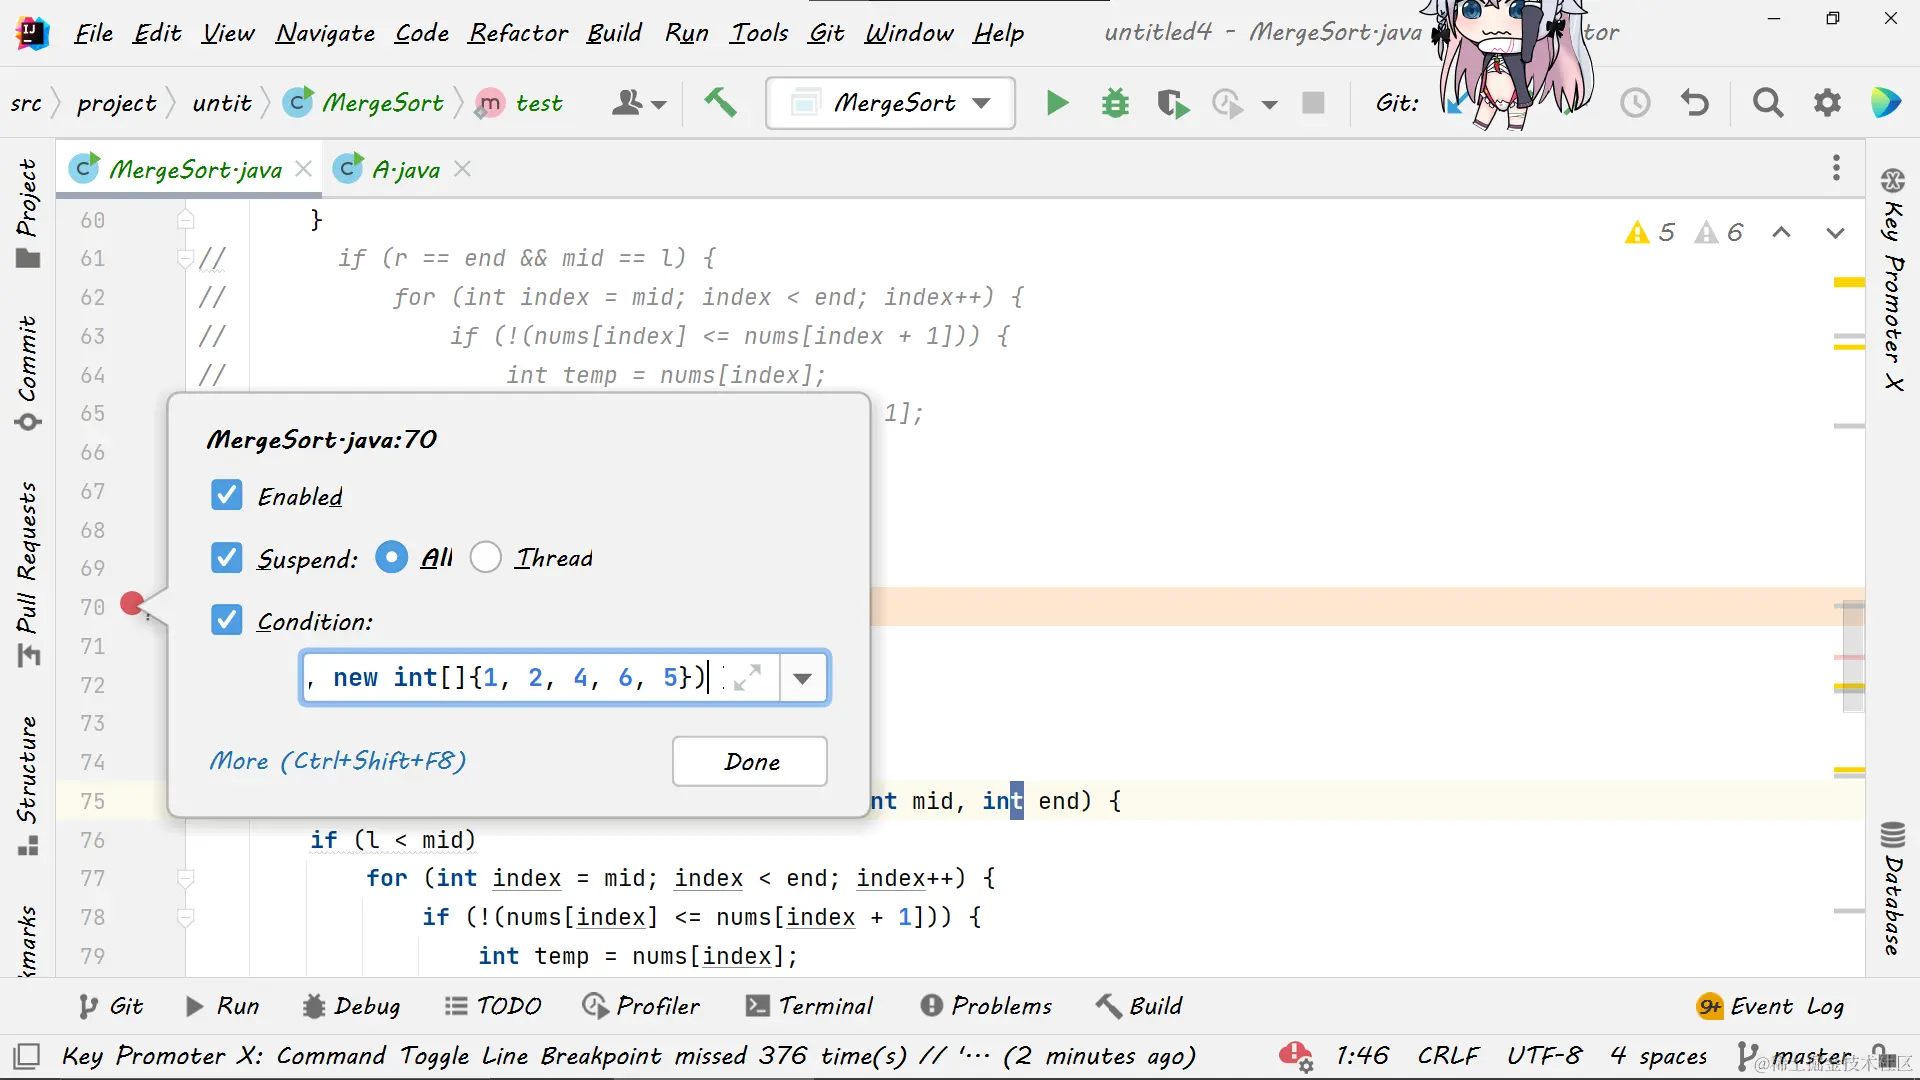Click the Rollback undo arrow icon
The height and width of the screenshot is (1080, 1920).
pyautogui.click(x=1695, y=103)
